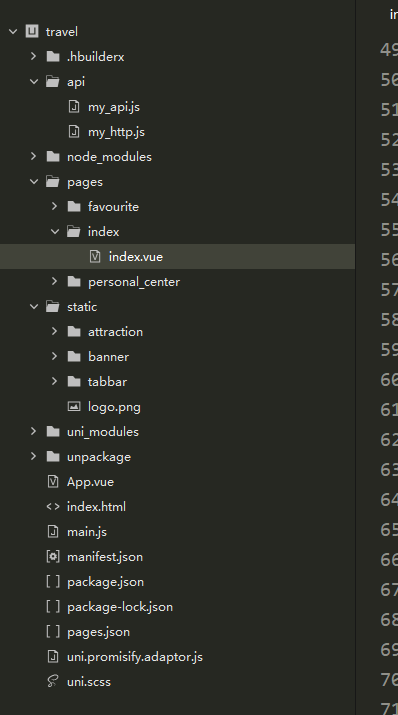Image resolution: width=398 pixels, height=715 pixels.
Task: Expand the banner folder chevron
Action: (54, 356)
